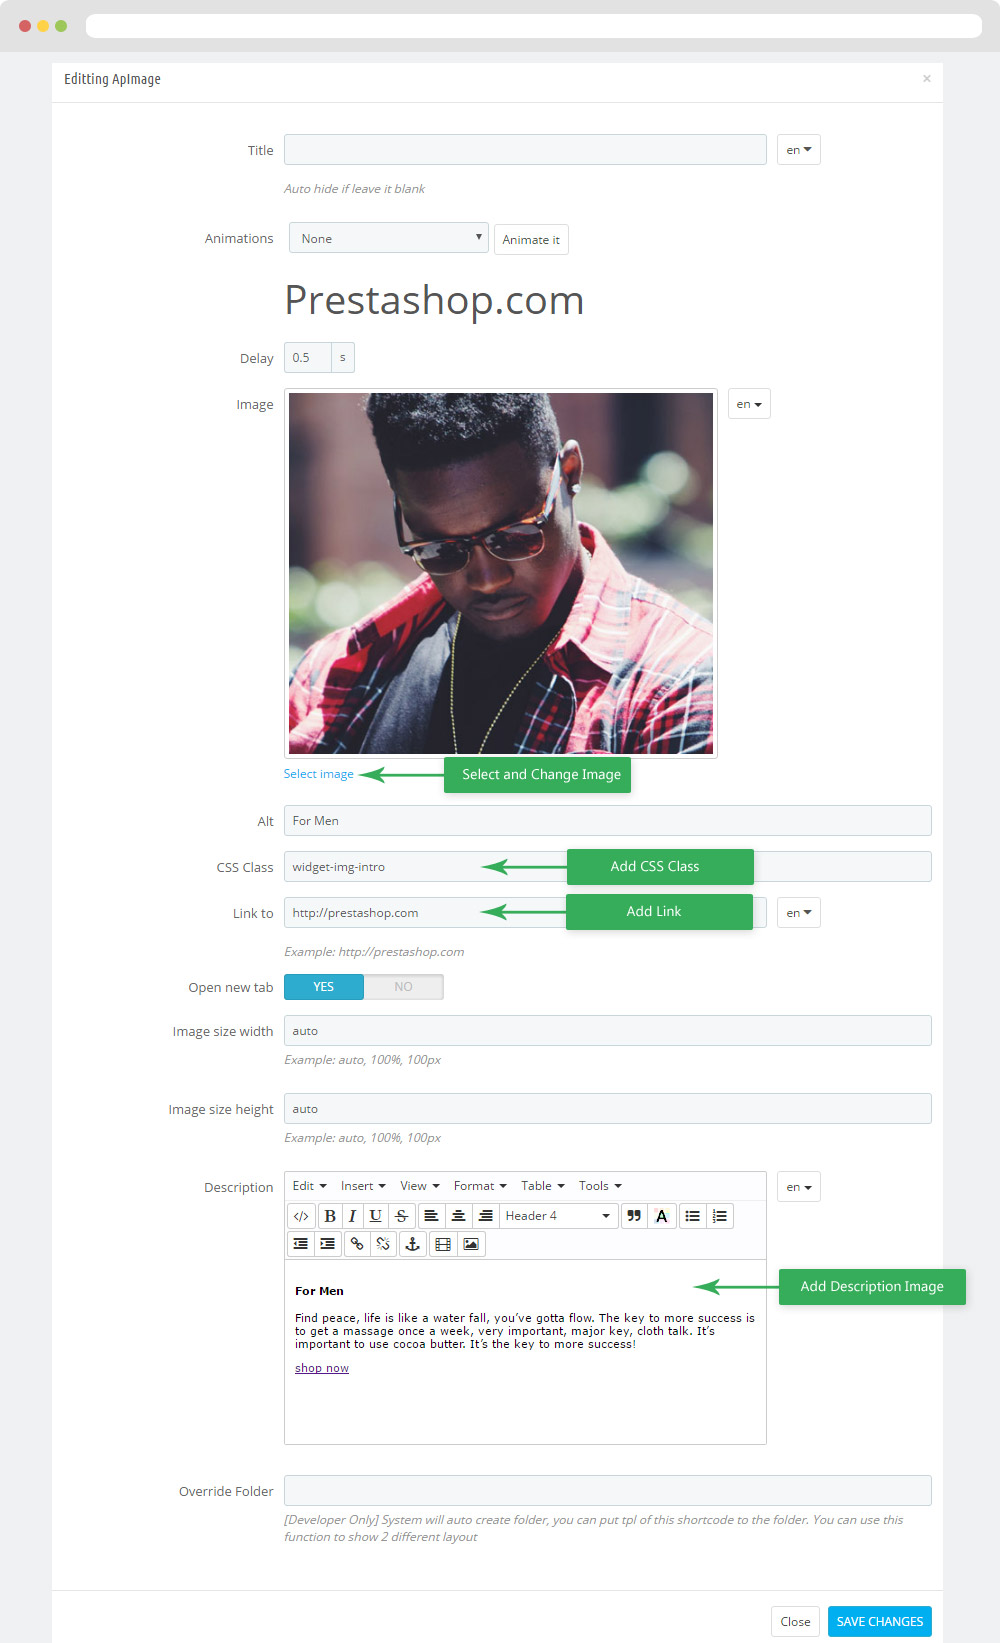Screen dimensions: 1000x1643
Task: Open the Format menu in editor
Action: (480, 1186)
